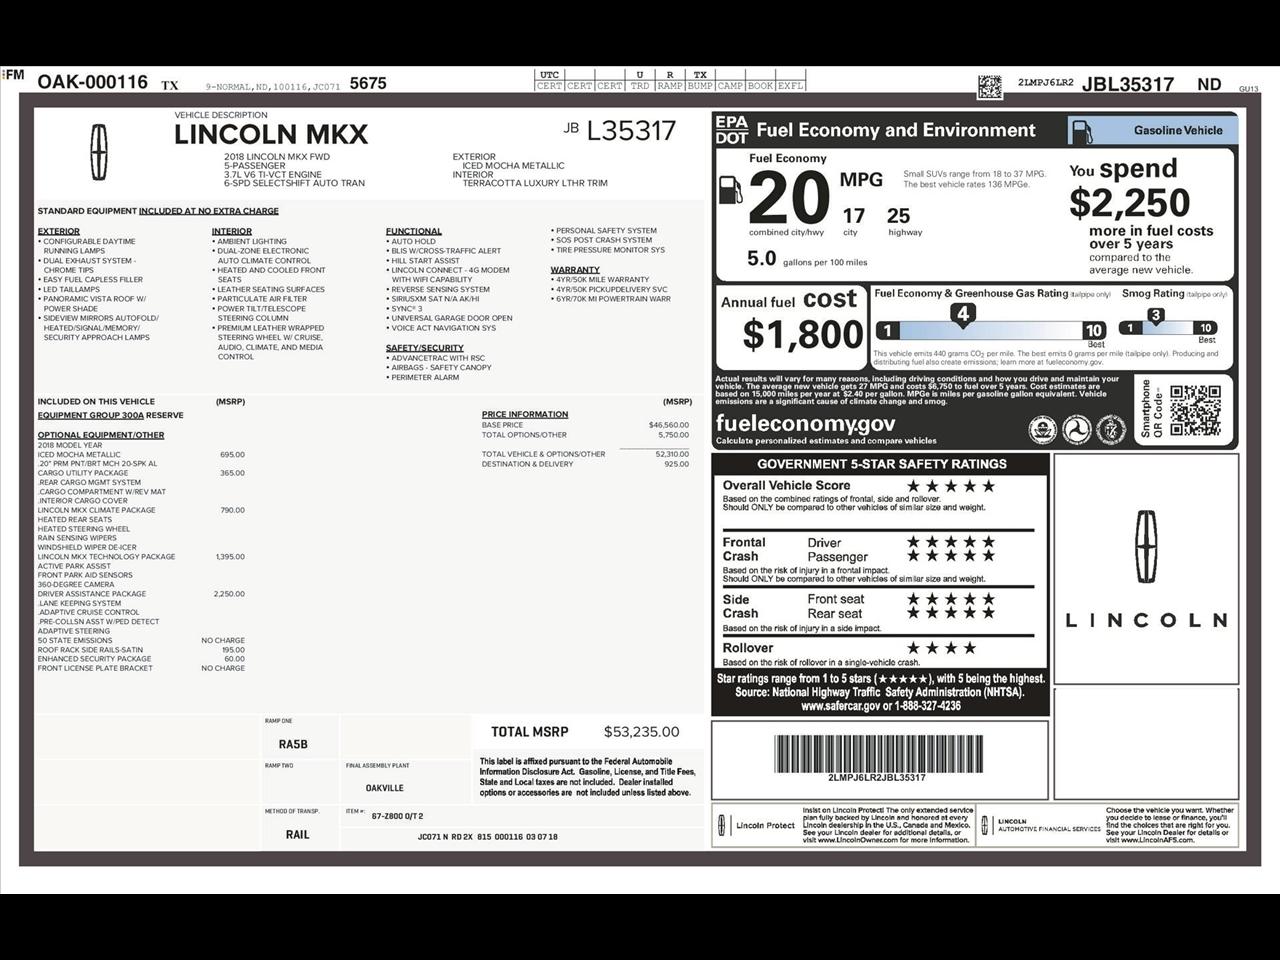Click the LINCOLN MKX heading
This screenshot has width=1280, height=960.
[271, 135]
